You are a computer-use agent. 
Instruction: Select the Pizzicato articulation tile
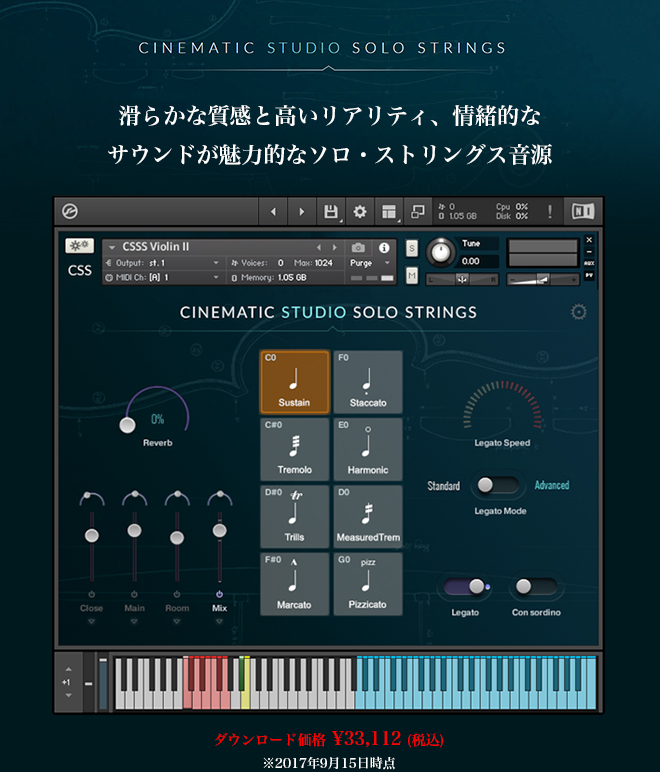368,584
